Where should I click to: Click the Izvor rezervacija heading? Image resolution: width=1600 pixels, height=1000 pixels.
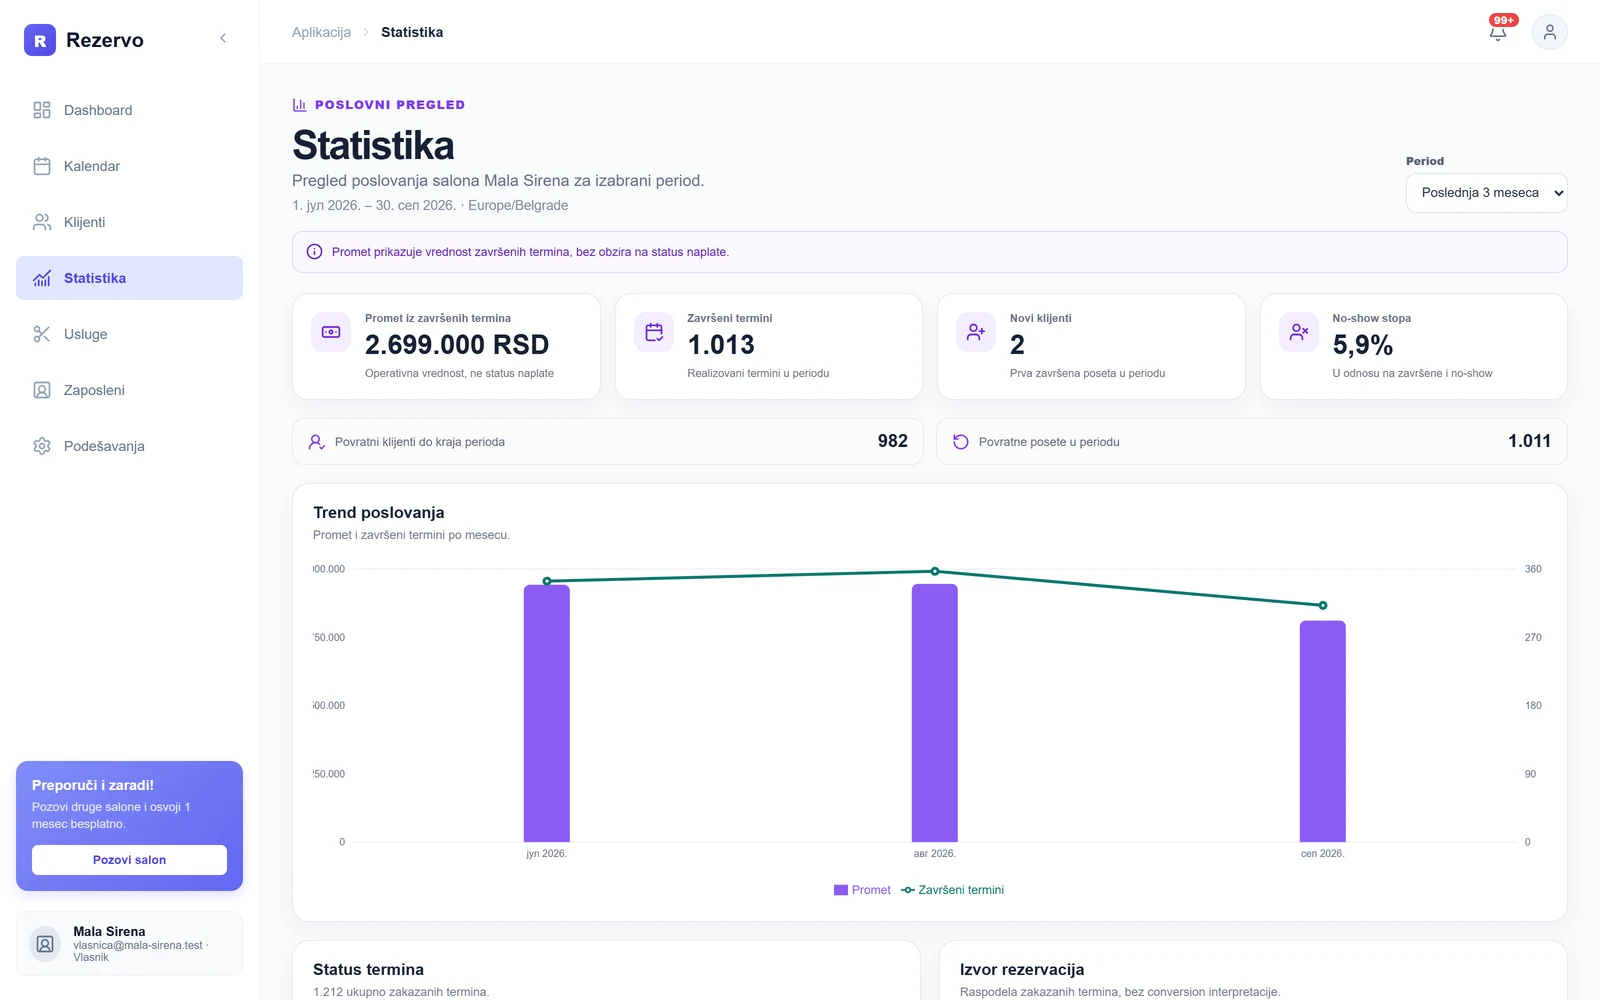pos(1022,970)
